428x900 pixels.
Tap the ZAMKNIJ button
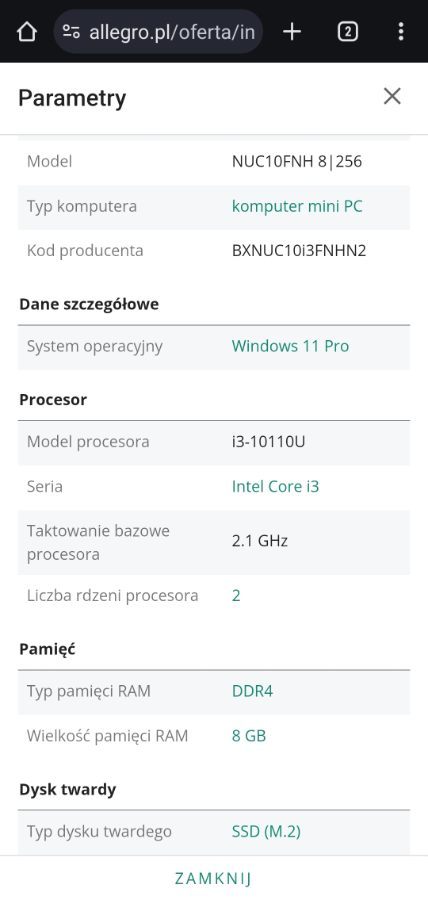[213, 878]
